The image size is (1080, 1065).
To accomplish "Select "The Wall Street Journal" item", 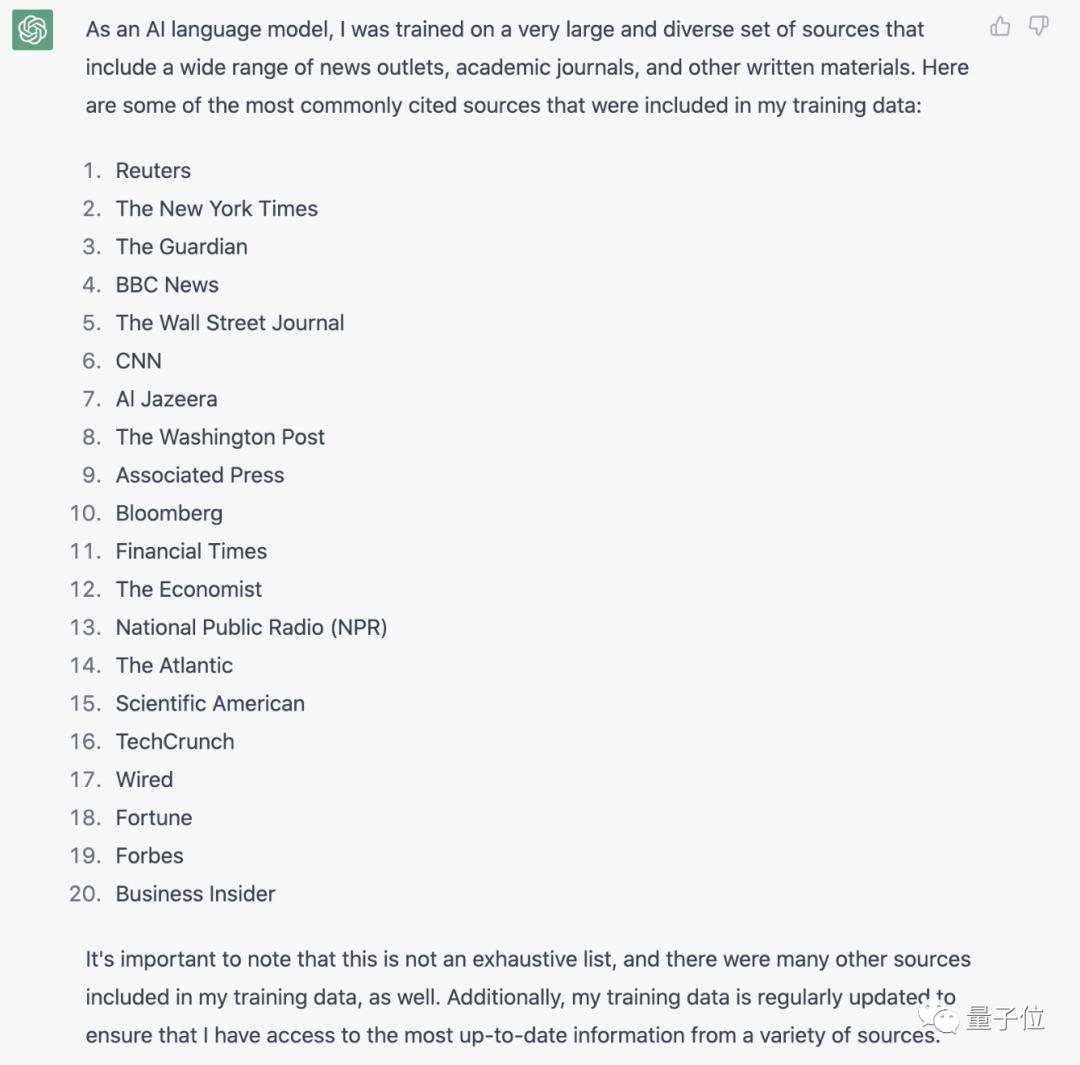I will click(230, 323).
